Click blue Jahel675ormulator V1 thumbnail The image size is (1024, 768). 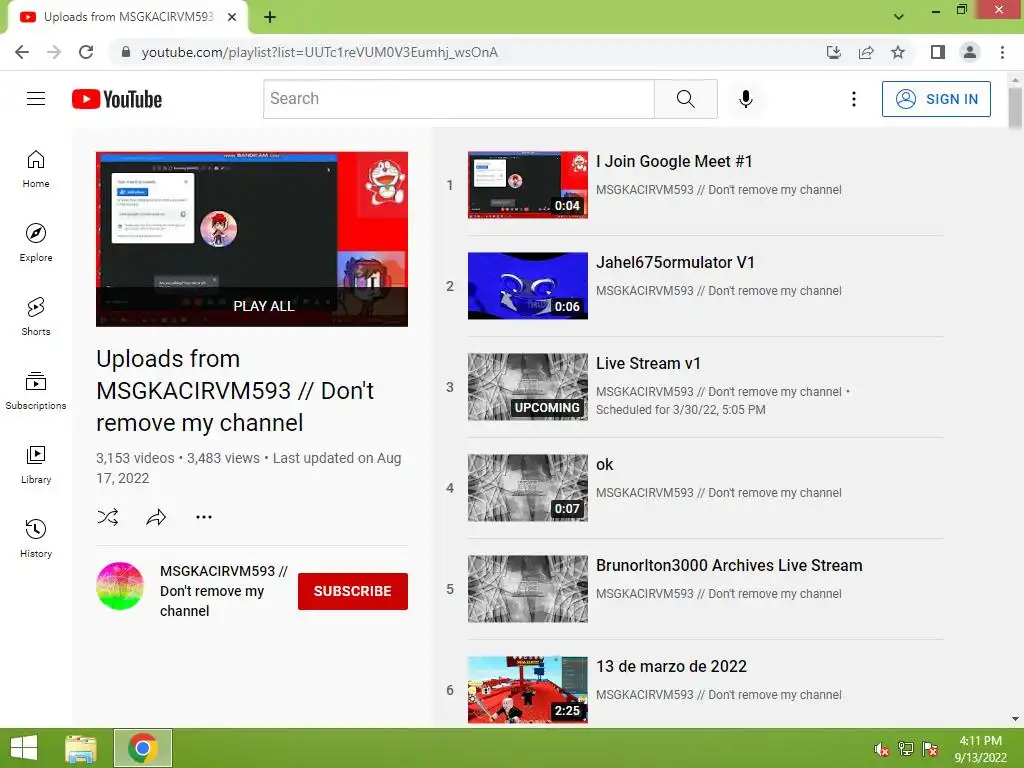coord(528,286)
